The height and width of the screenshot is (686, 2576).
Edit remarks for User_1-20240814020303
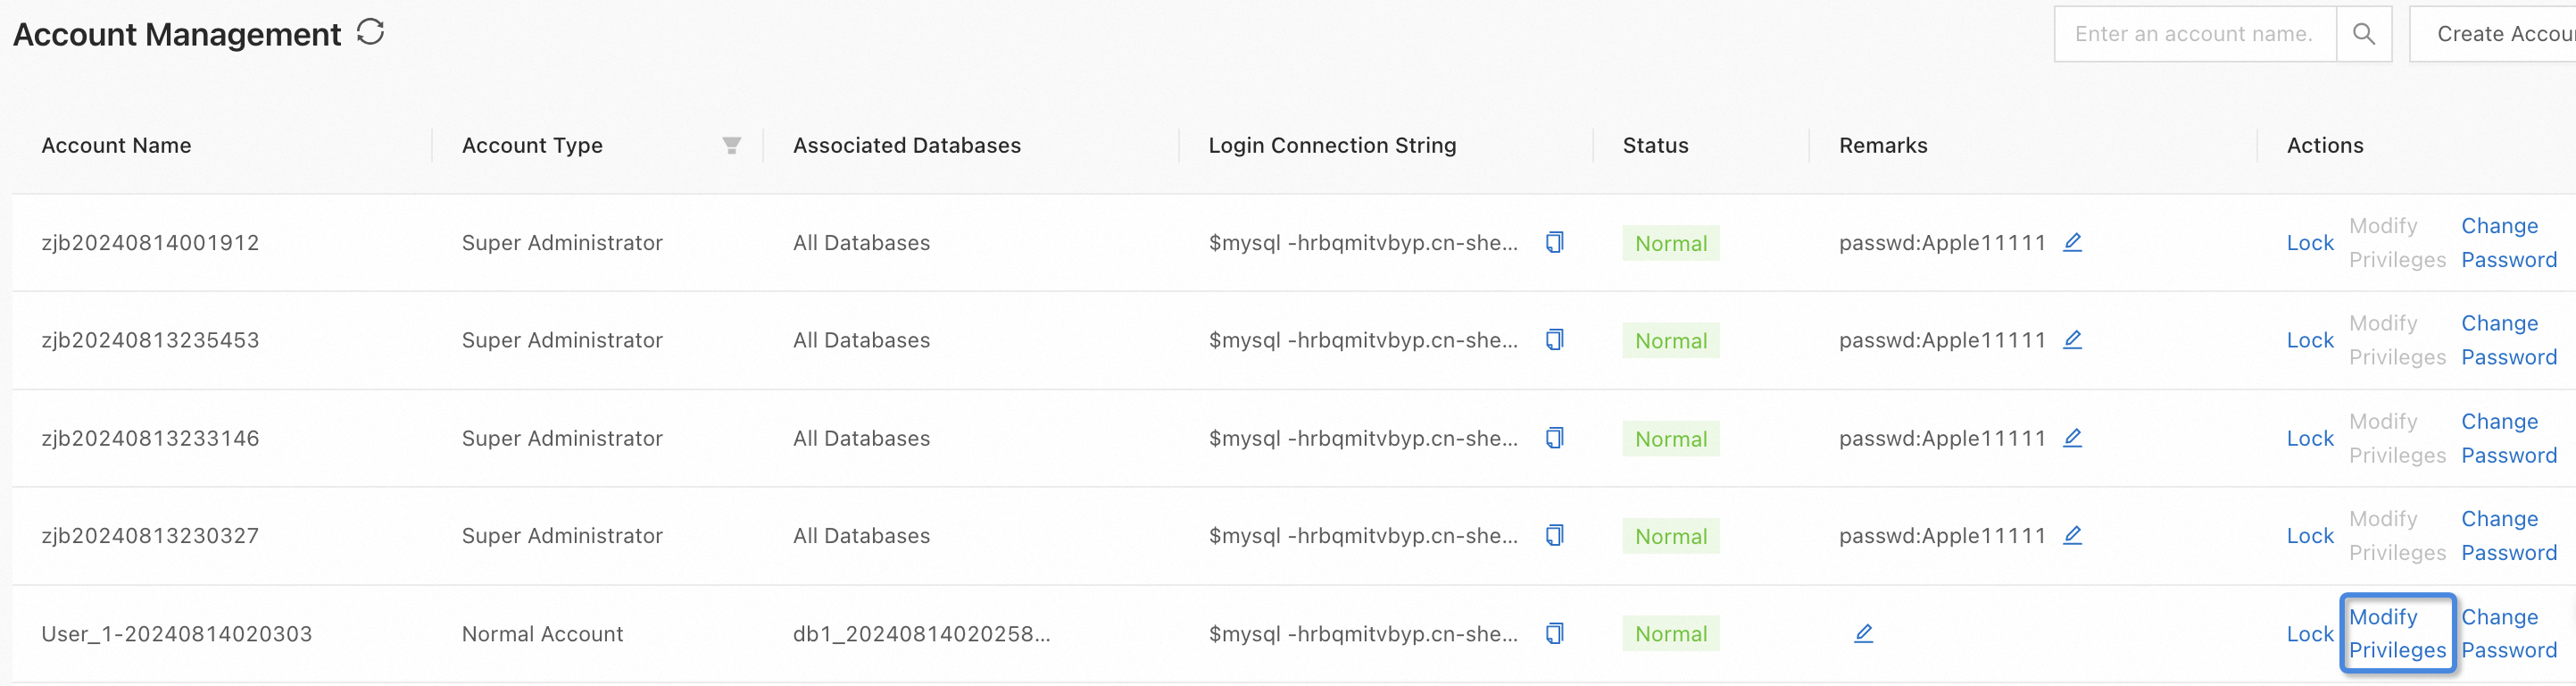[x=1863, y=634]
